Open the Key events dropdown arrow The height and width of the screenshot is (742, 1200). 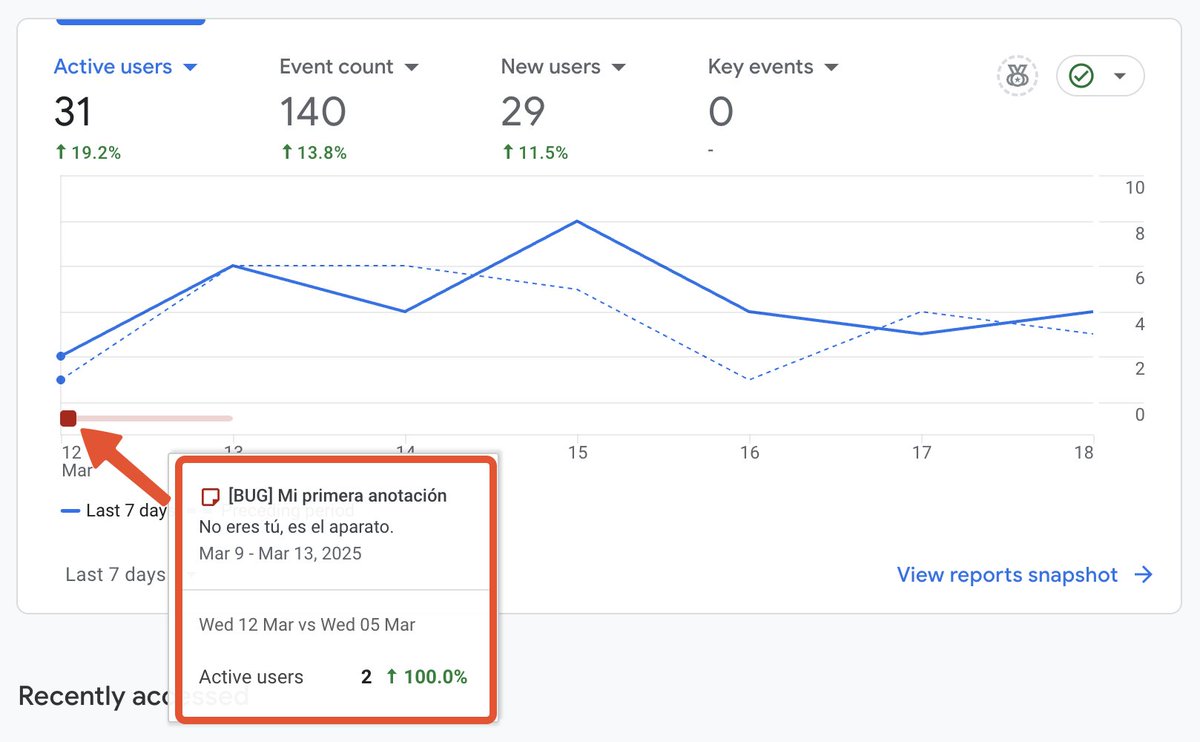(x=831, y=68)
